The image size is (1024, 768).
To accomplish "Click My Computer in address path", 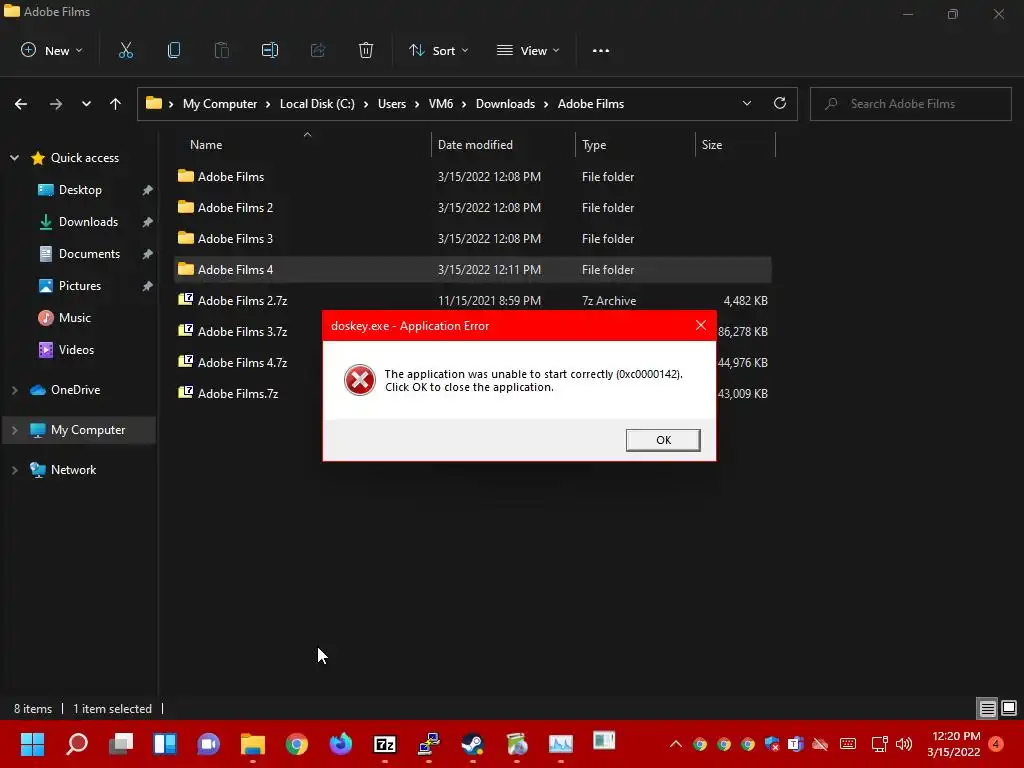I will coord(219,104).
